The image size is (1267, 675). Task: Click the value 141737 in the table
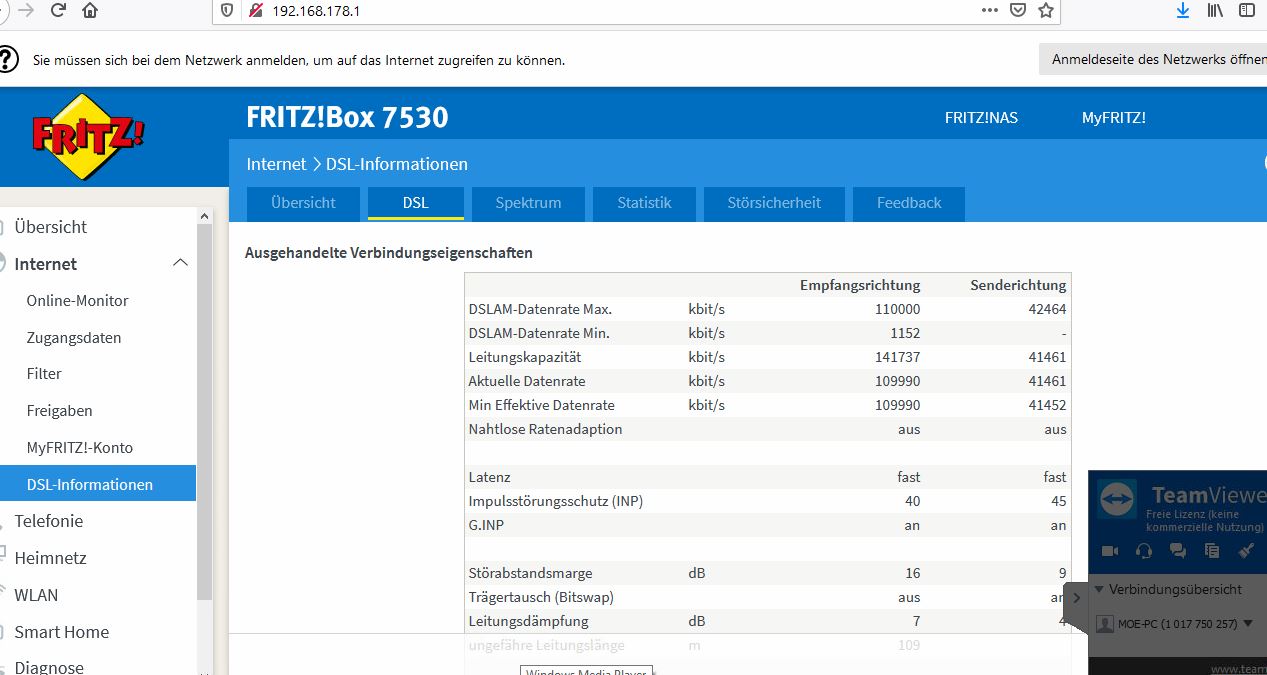(897, 357)
